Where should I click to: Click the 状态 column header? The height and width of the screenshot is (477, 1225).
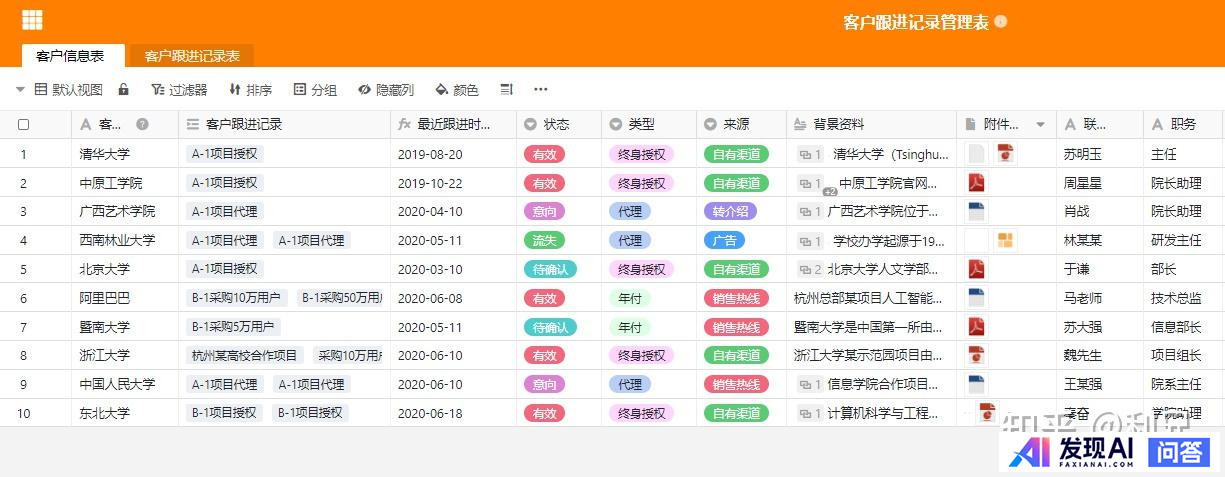559,124
